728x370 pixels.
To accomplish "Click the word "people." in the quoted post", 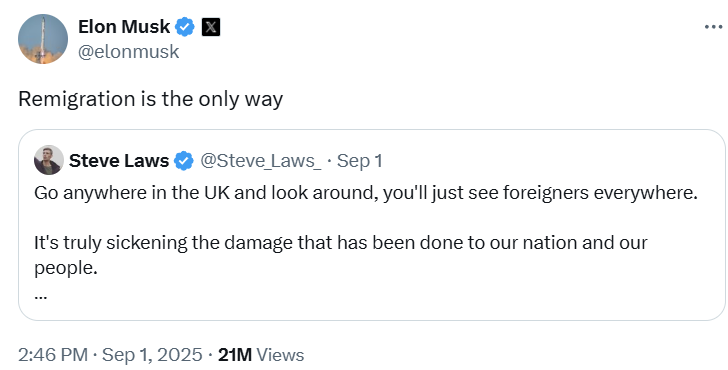I will pyautogui.click(x=66, y=268).
